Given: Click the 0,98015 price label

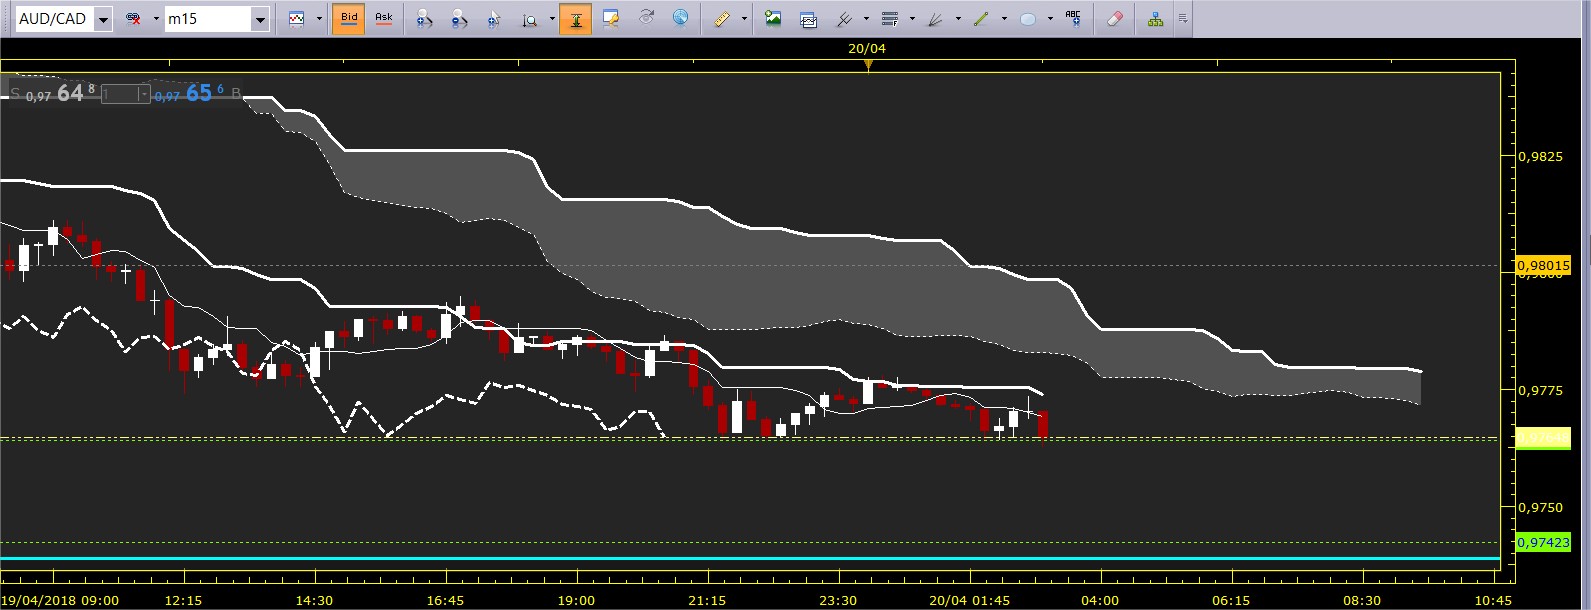Looking at the screenshot, I should [x=1544, y=266].
